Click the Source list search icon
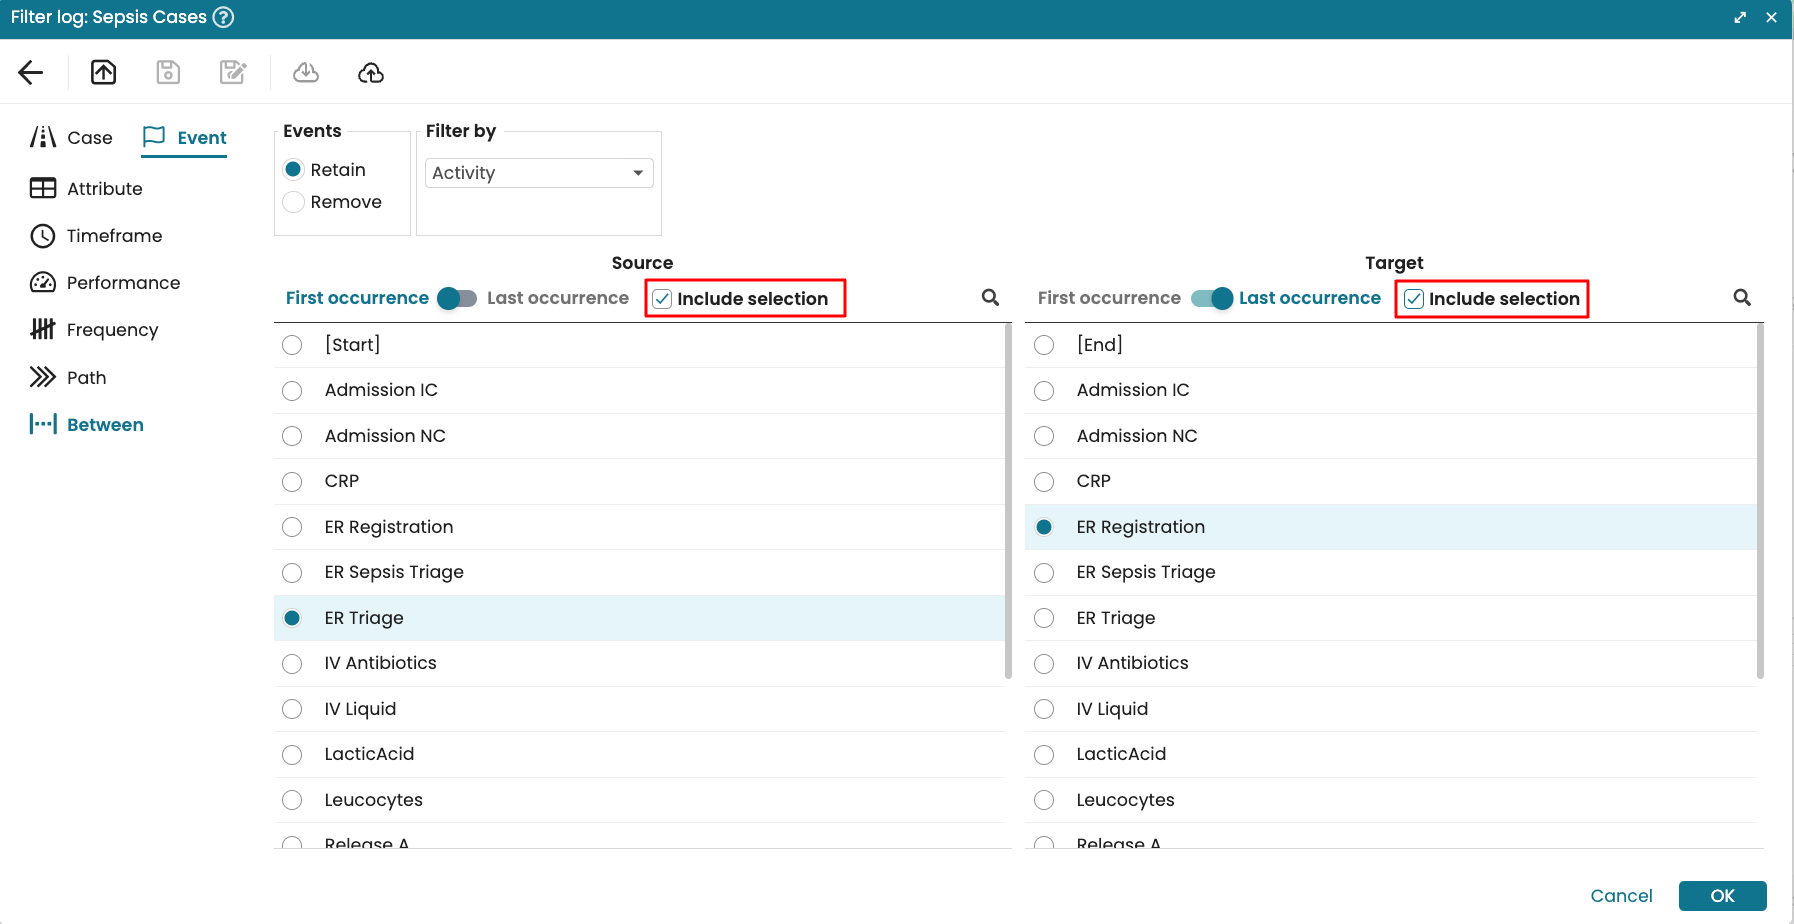 990,298
